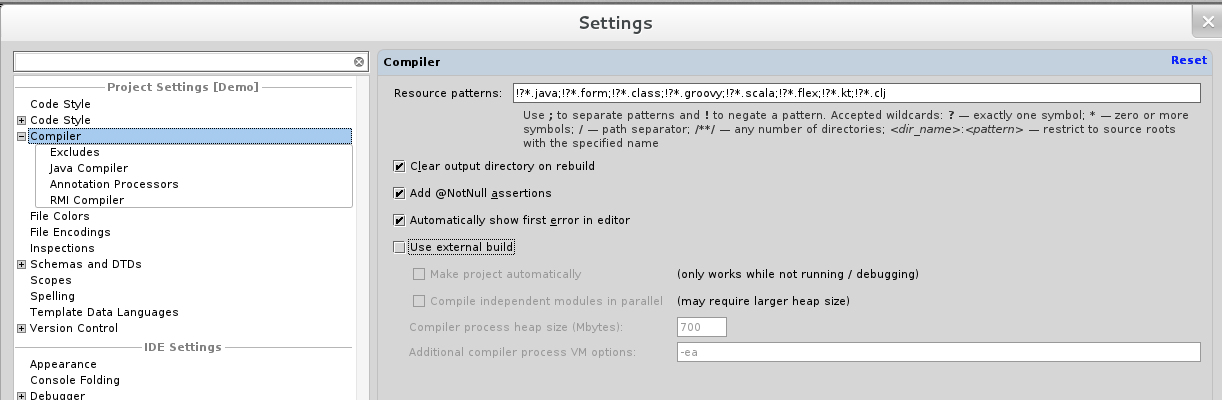Clear the settings search field
The image size is (1222, 400).
(x=359, y=62)
